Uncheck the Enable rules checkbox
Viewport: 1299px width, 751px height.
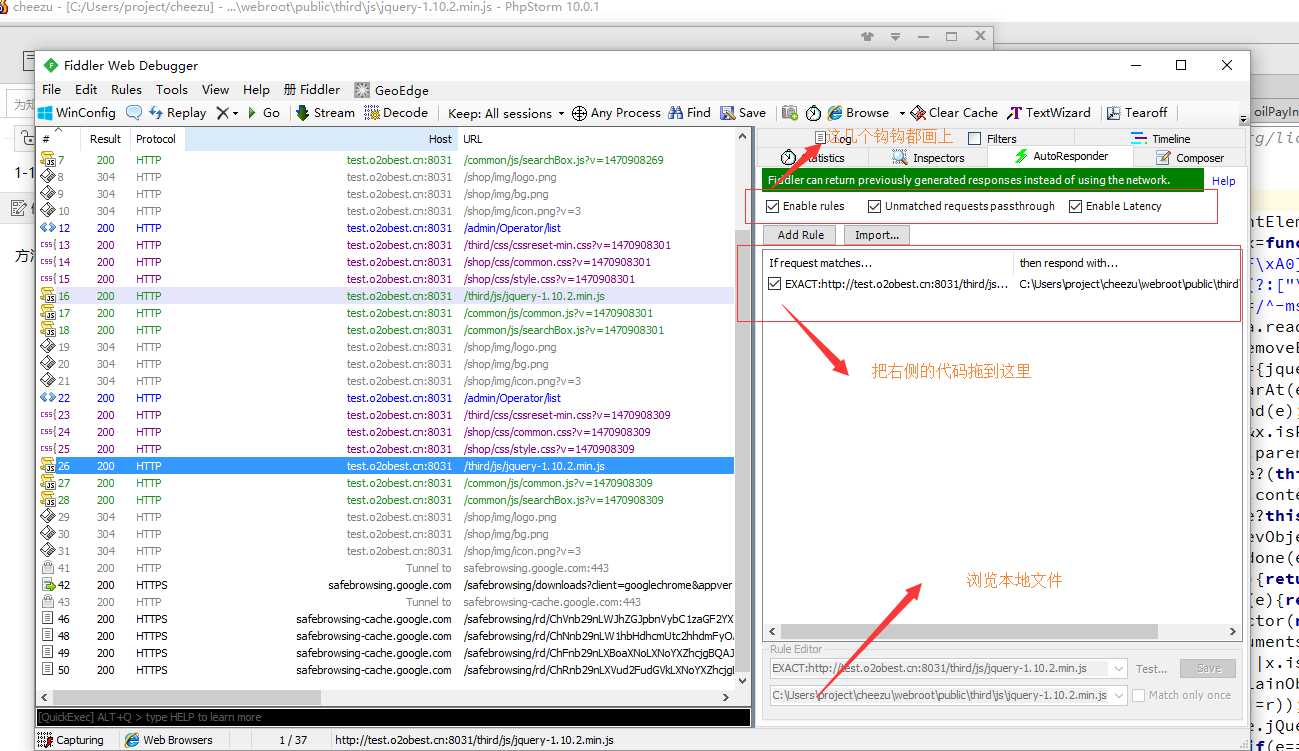click(772, 206)
